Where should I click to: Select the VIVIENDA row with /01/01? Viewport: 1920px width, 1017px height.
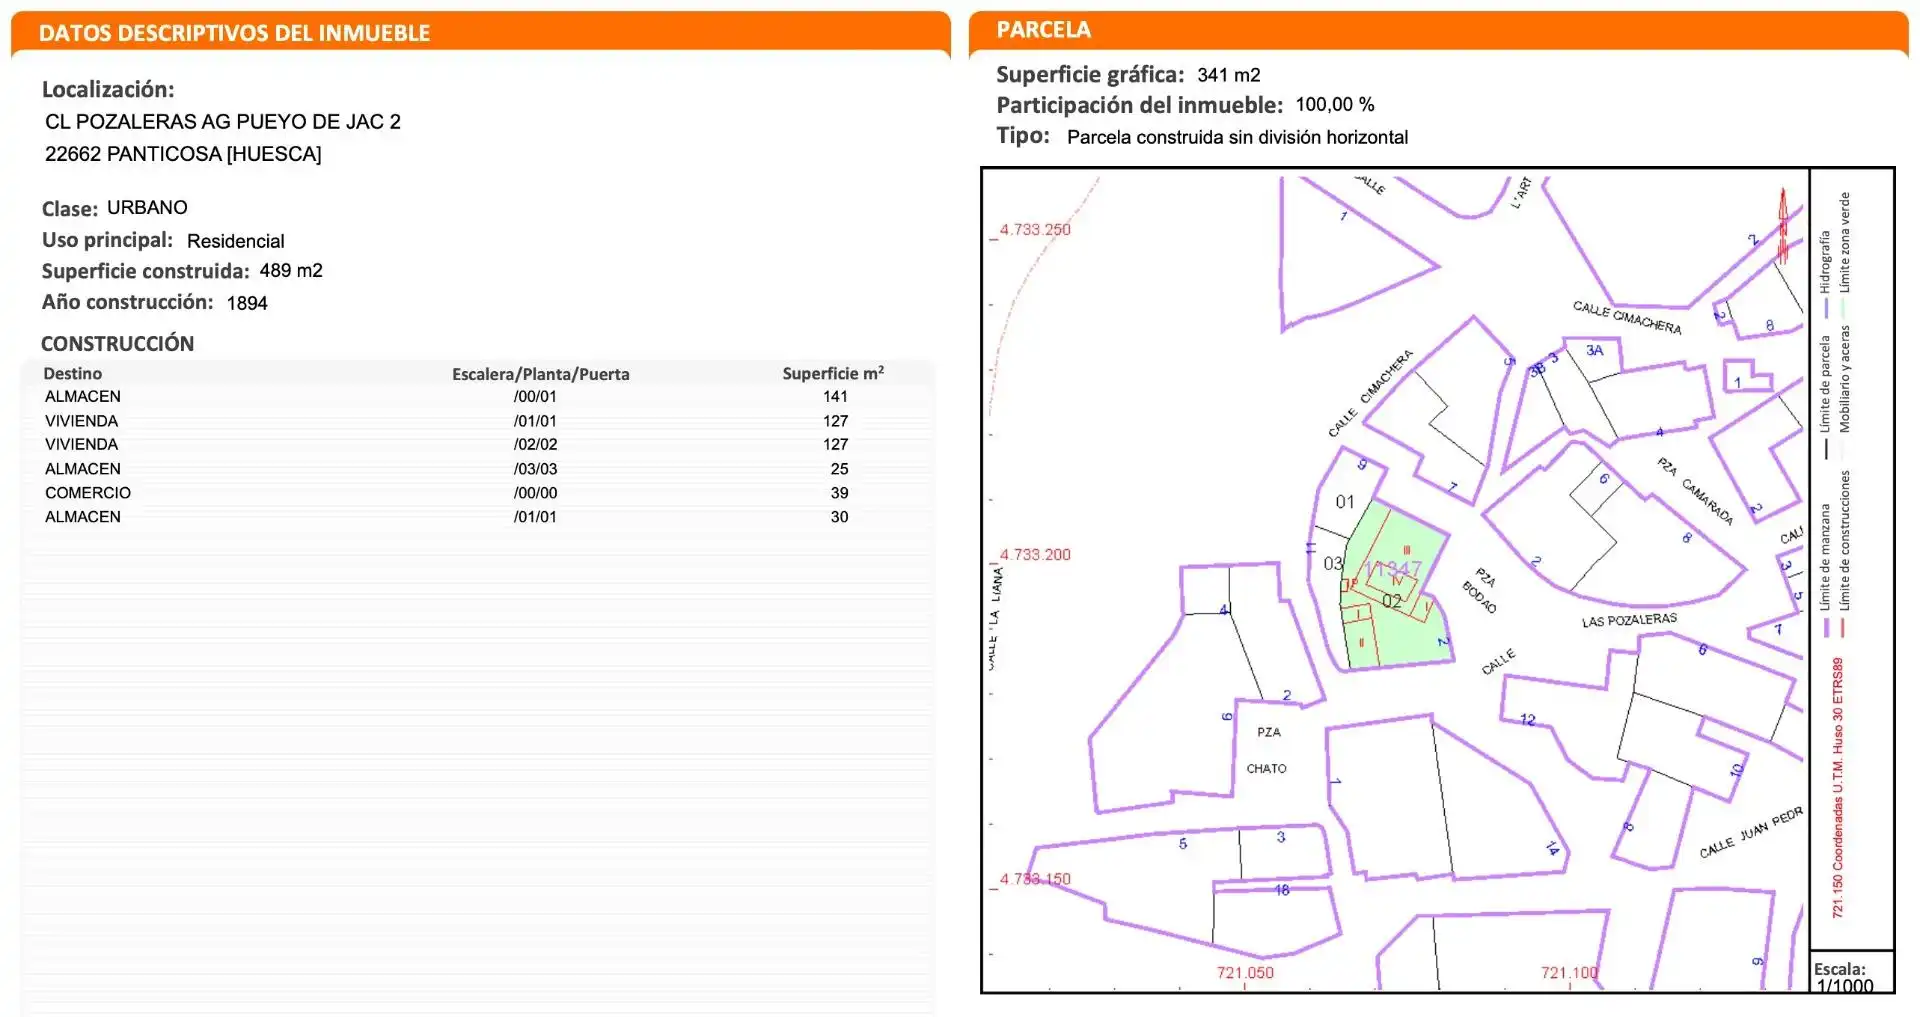(478, 421)
